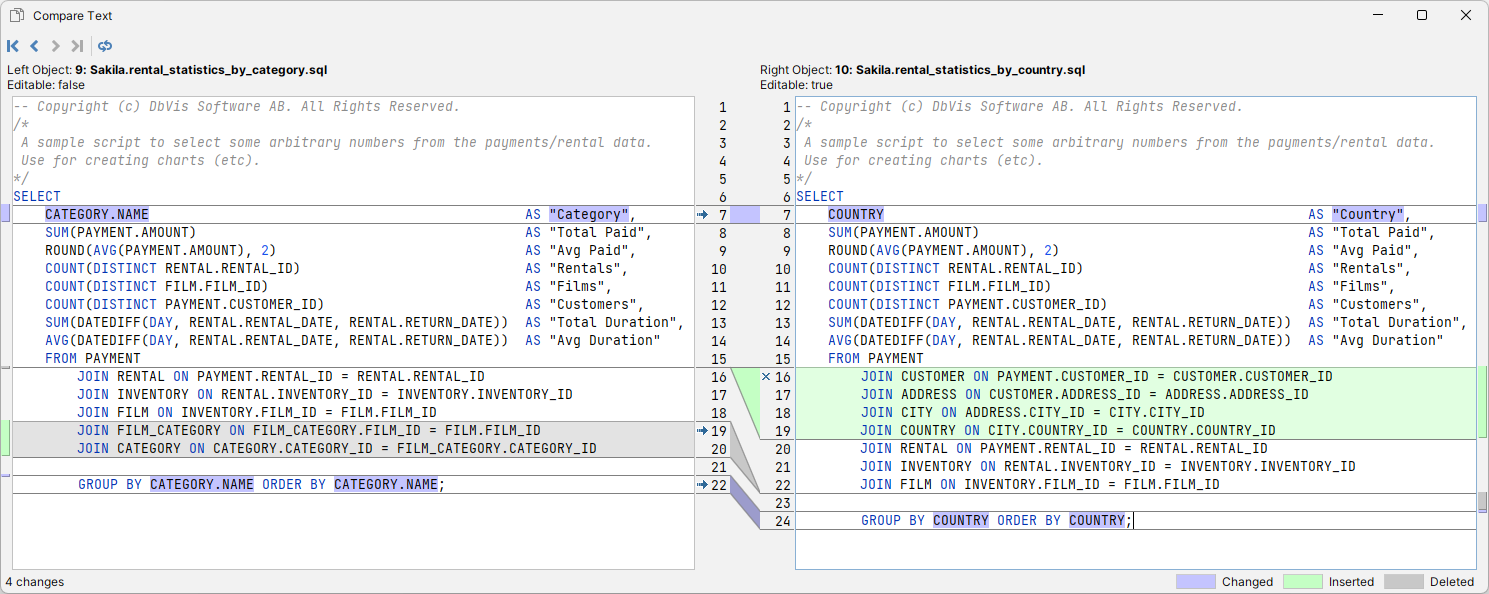1489x594 pixels.
Task: Click the Changed color legend swatch
Action: [x=1195, y=581]
